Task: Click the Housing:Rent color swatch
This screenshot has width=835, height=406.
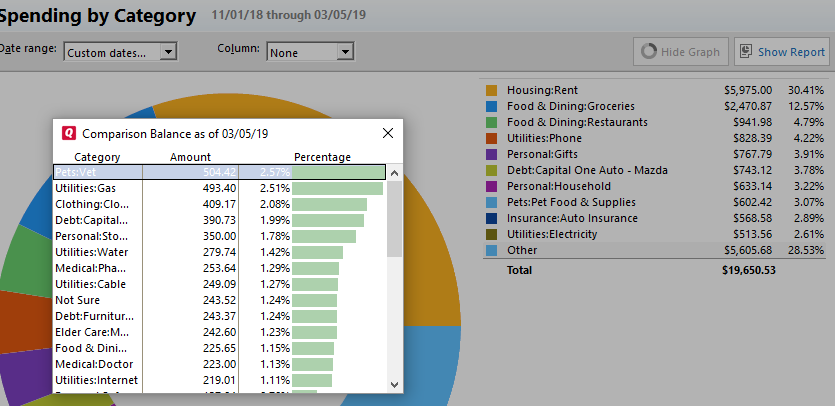Action: point(492,90)
